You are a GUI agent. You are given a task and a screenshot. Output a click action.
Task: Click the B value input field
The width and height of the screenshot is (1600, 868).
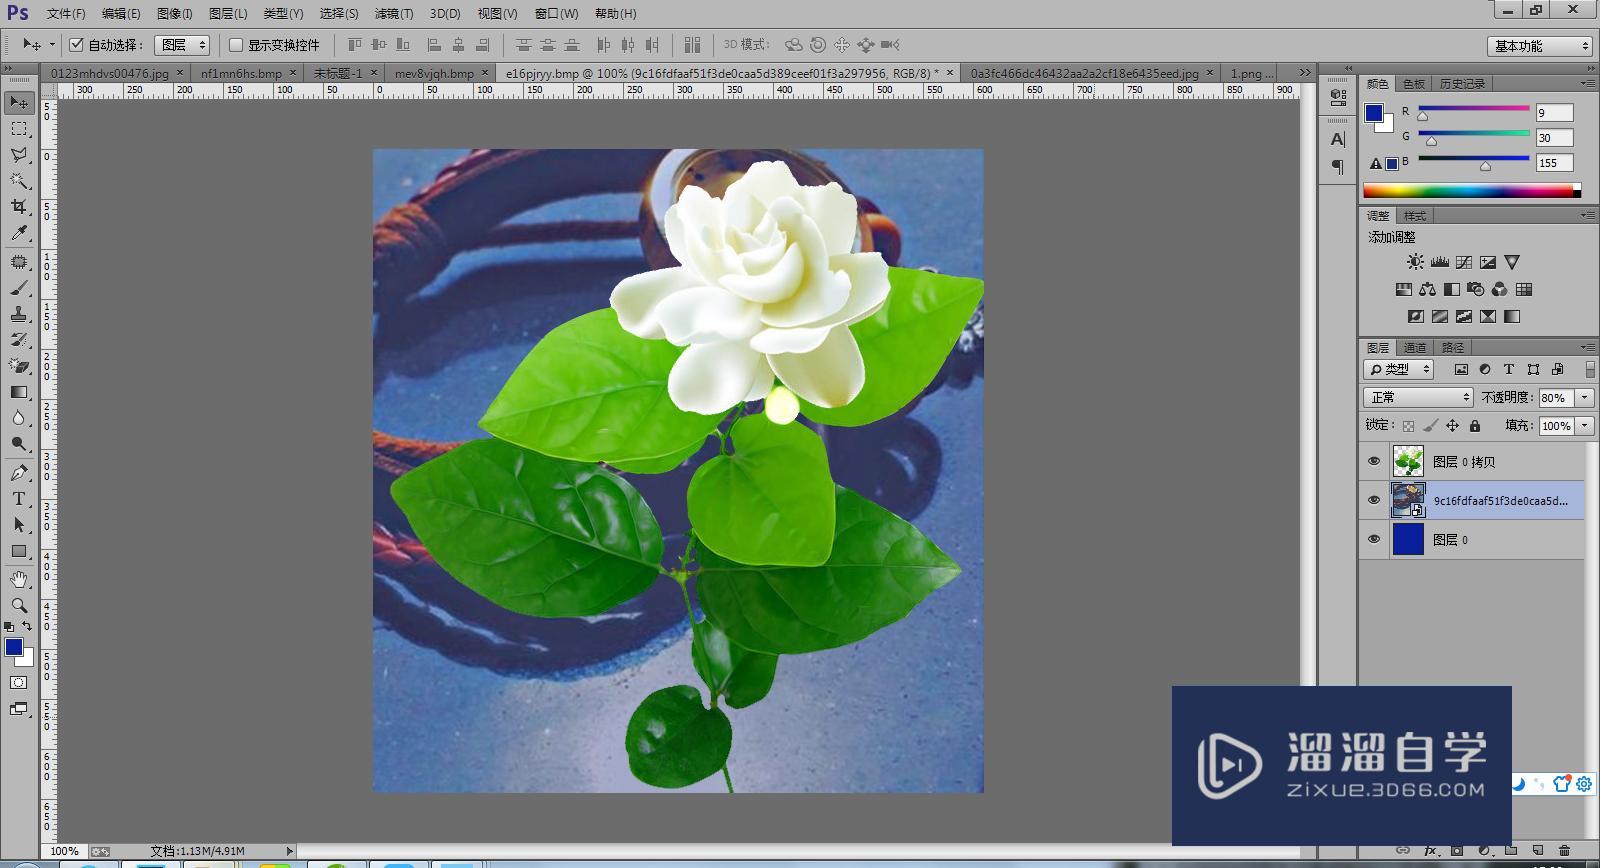point(1554,163)
